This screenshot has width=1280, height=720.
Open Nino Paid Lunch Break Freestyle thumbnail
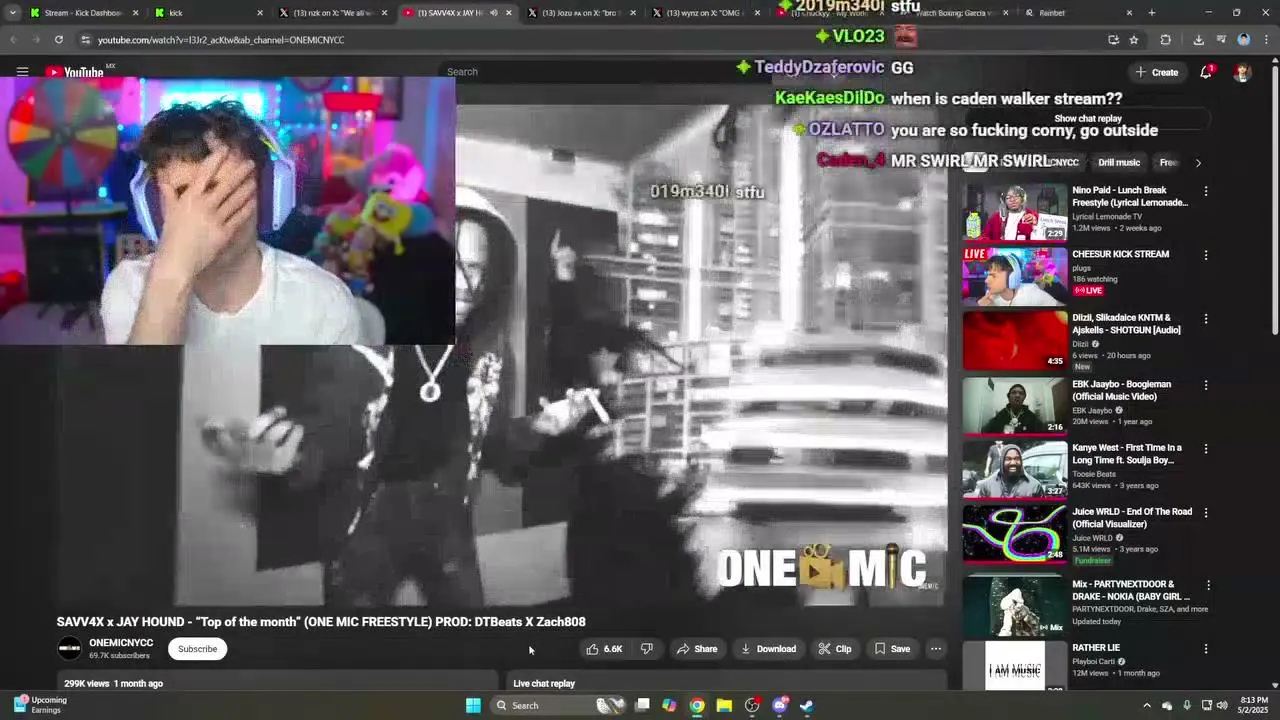pyautogui.click(x=1015, y=212)
